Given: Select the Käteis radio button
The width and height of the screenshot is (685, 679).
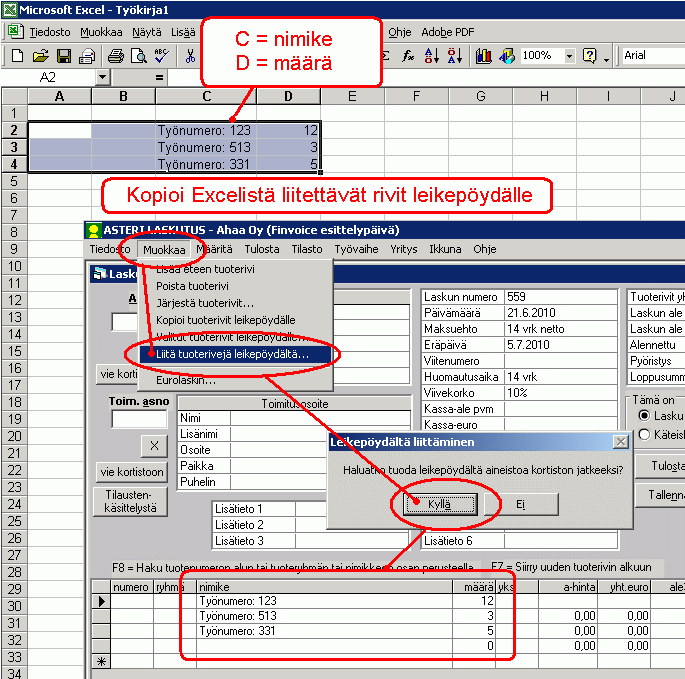Looking at the screenshot, I should coord(645,434).
